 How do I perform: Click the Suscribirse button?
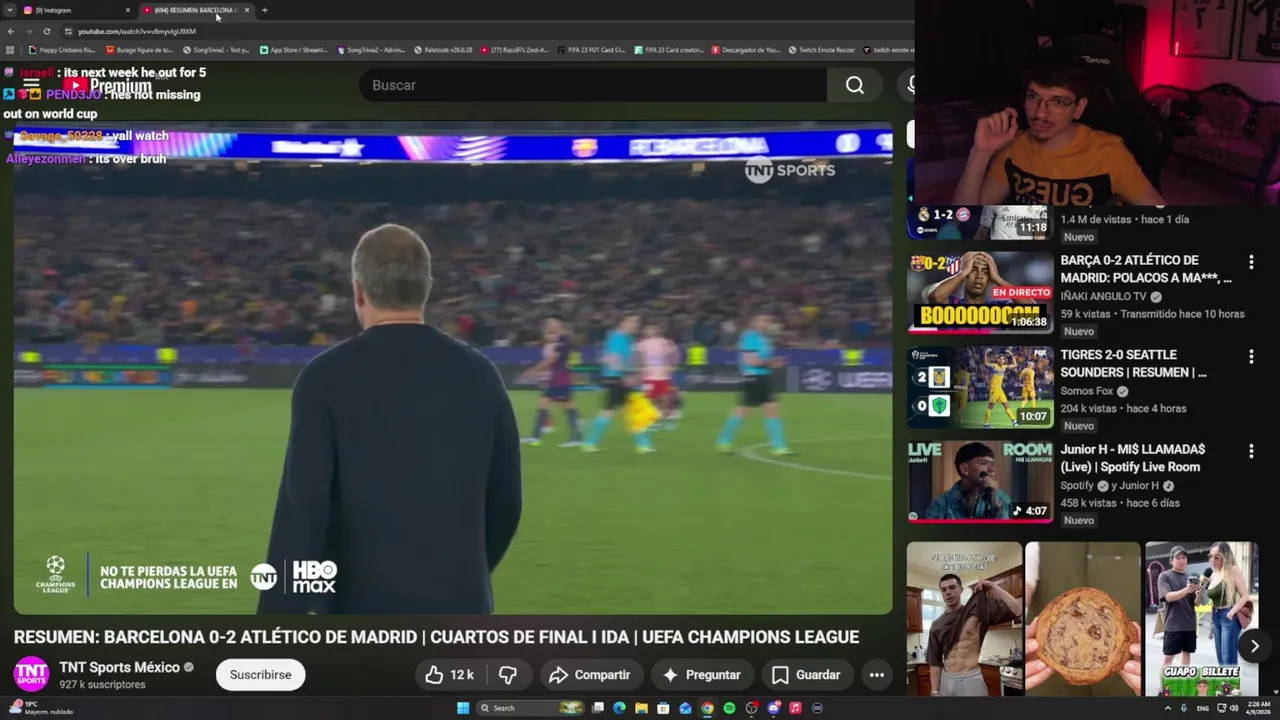point(260,675)
